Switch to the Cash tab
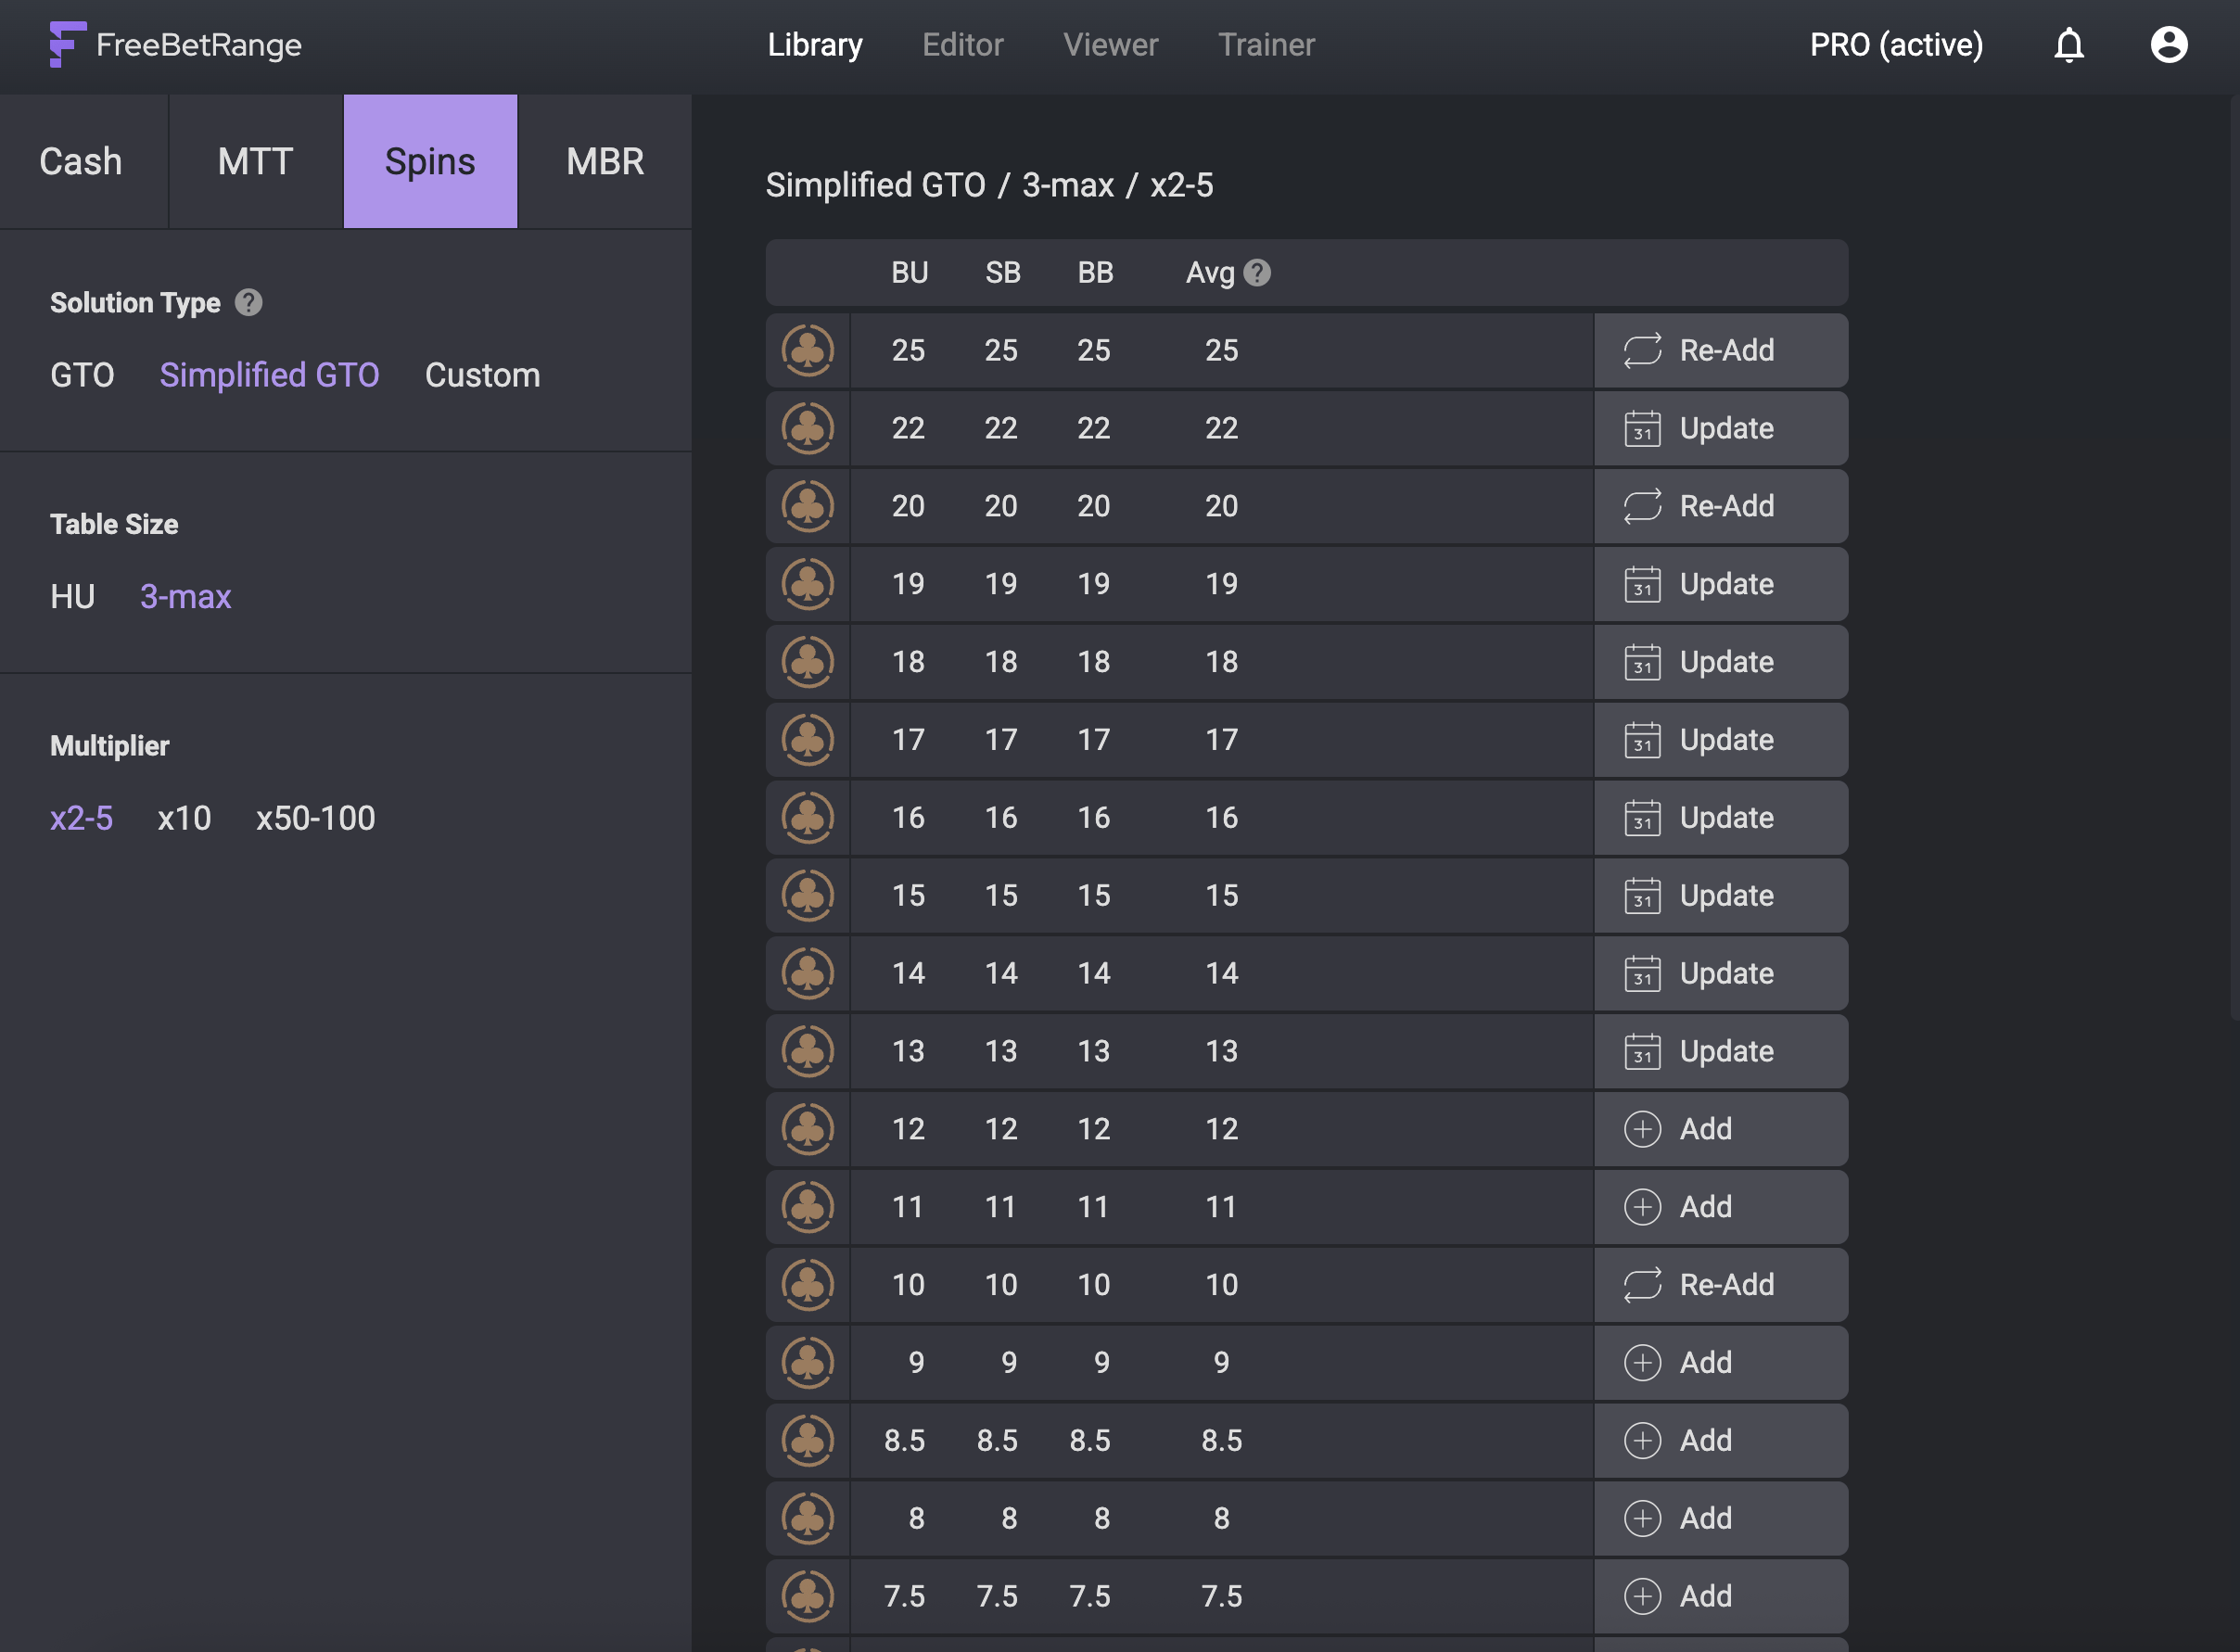Screen dimensions: 2240x1652 (81, 161)
